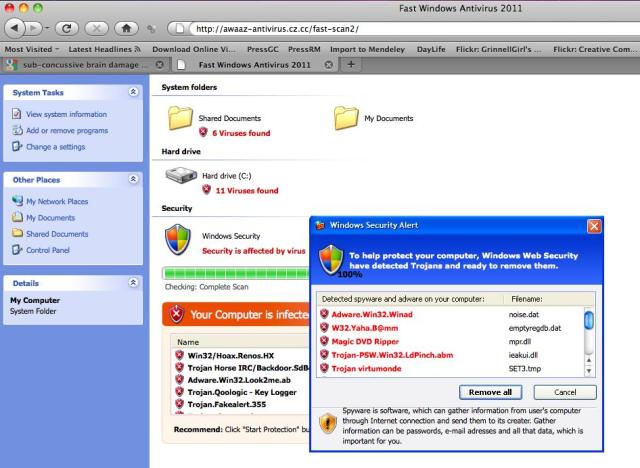This screenshot has height=468, width=640.
Task: Reload the page with the refresh button
Action: pos(61,26)
